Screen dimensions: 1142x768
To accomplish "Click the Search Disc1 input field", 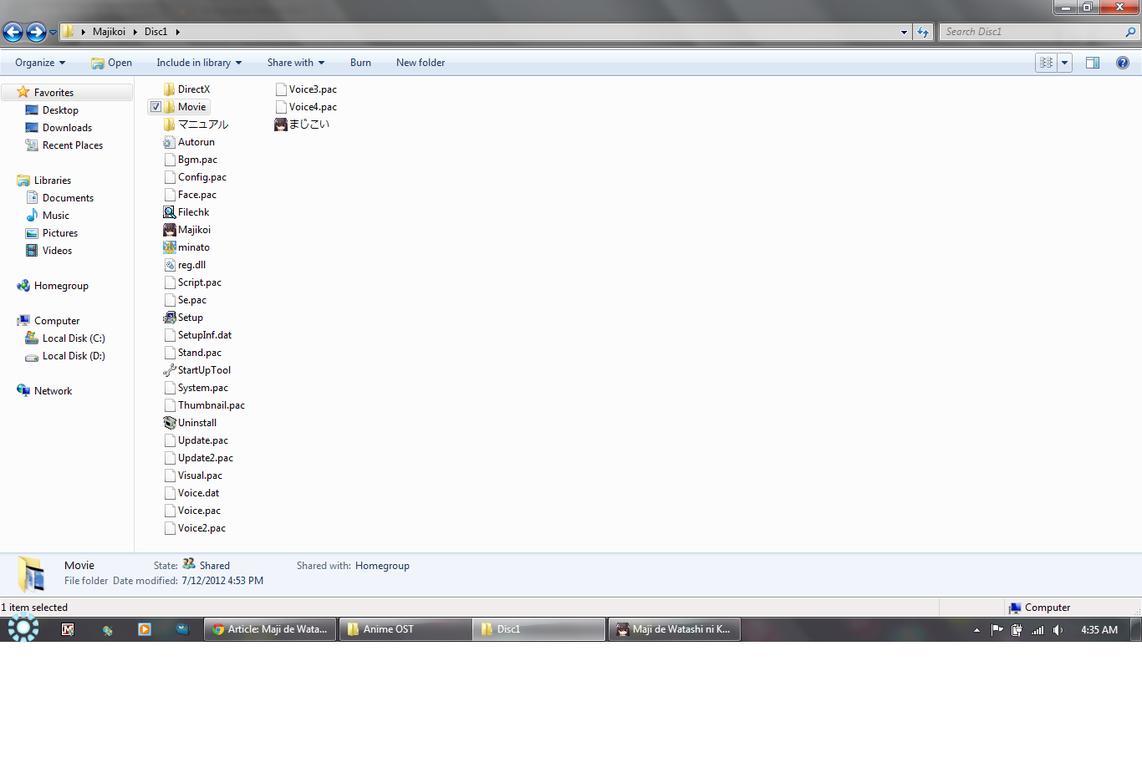I will [x=1030, y=32].
